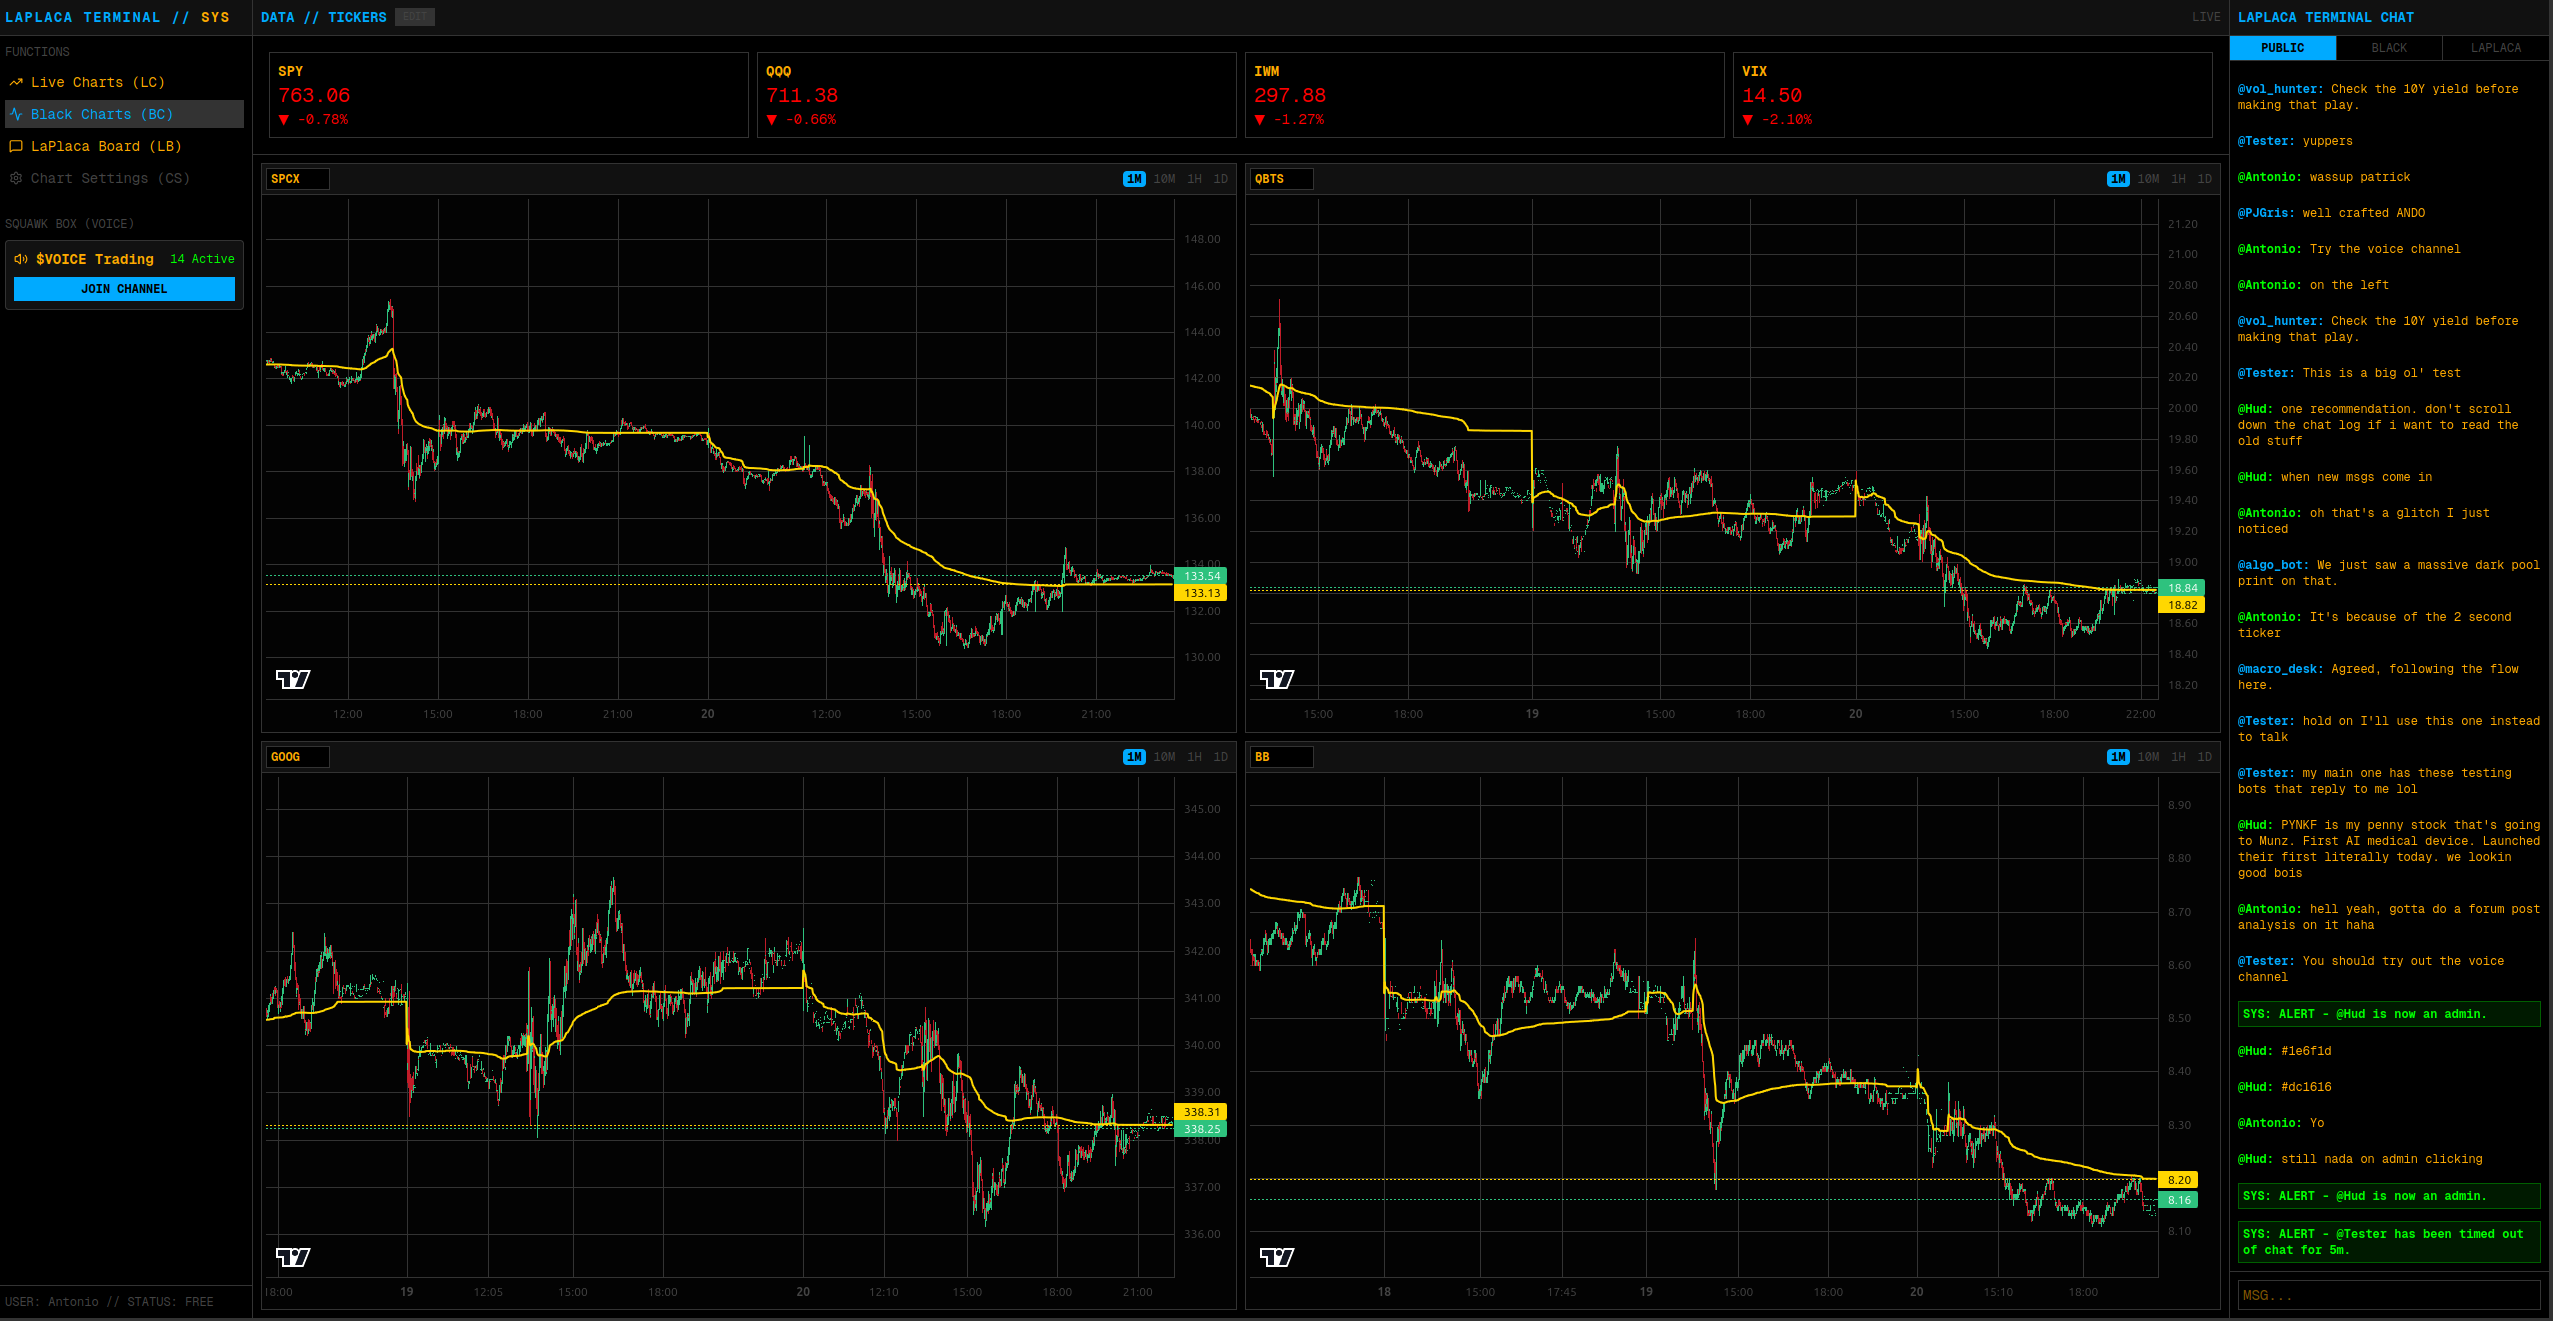Click the green 338.25 price label

click(1201, 1129)
